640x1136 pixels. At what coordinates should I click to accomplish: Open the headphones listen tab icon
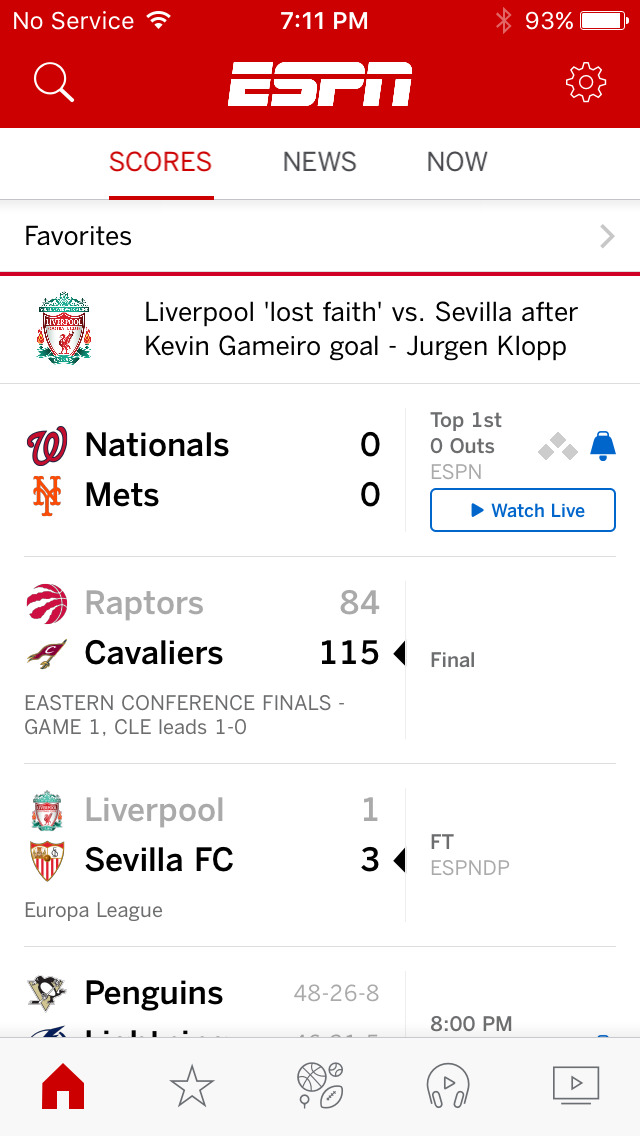click(448, 1086)
